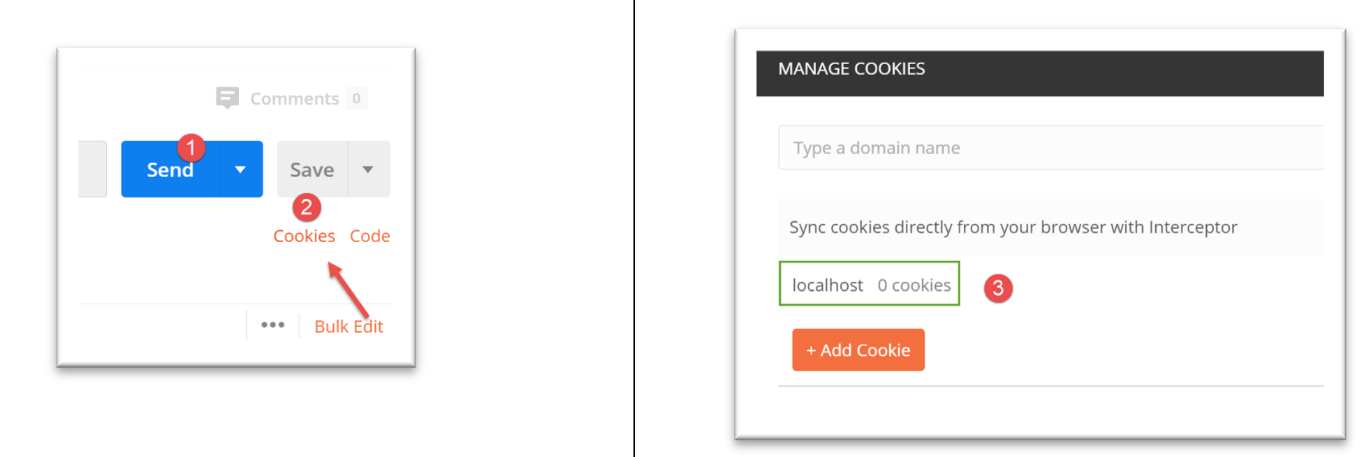Click the red step 2 badge
This screenshot has width=1364, height=457.
[x=307, y=208]
